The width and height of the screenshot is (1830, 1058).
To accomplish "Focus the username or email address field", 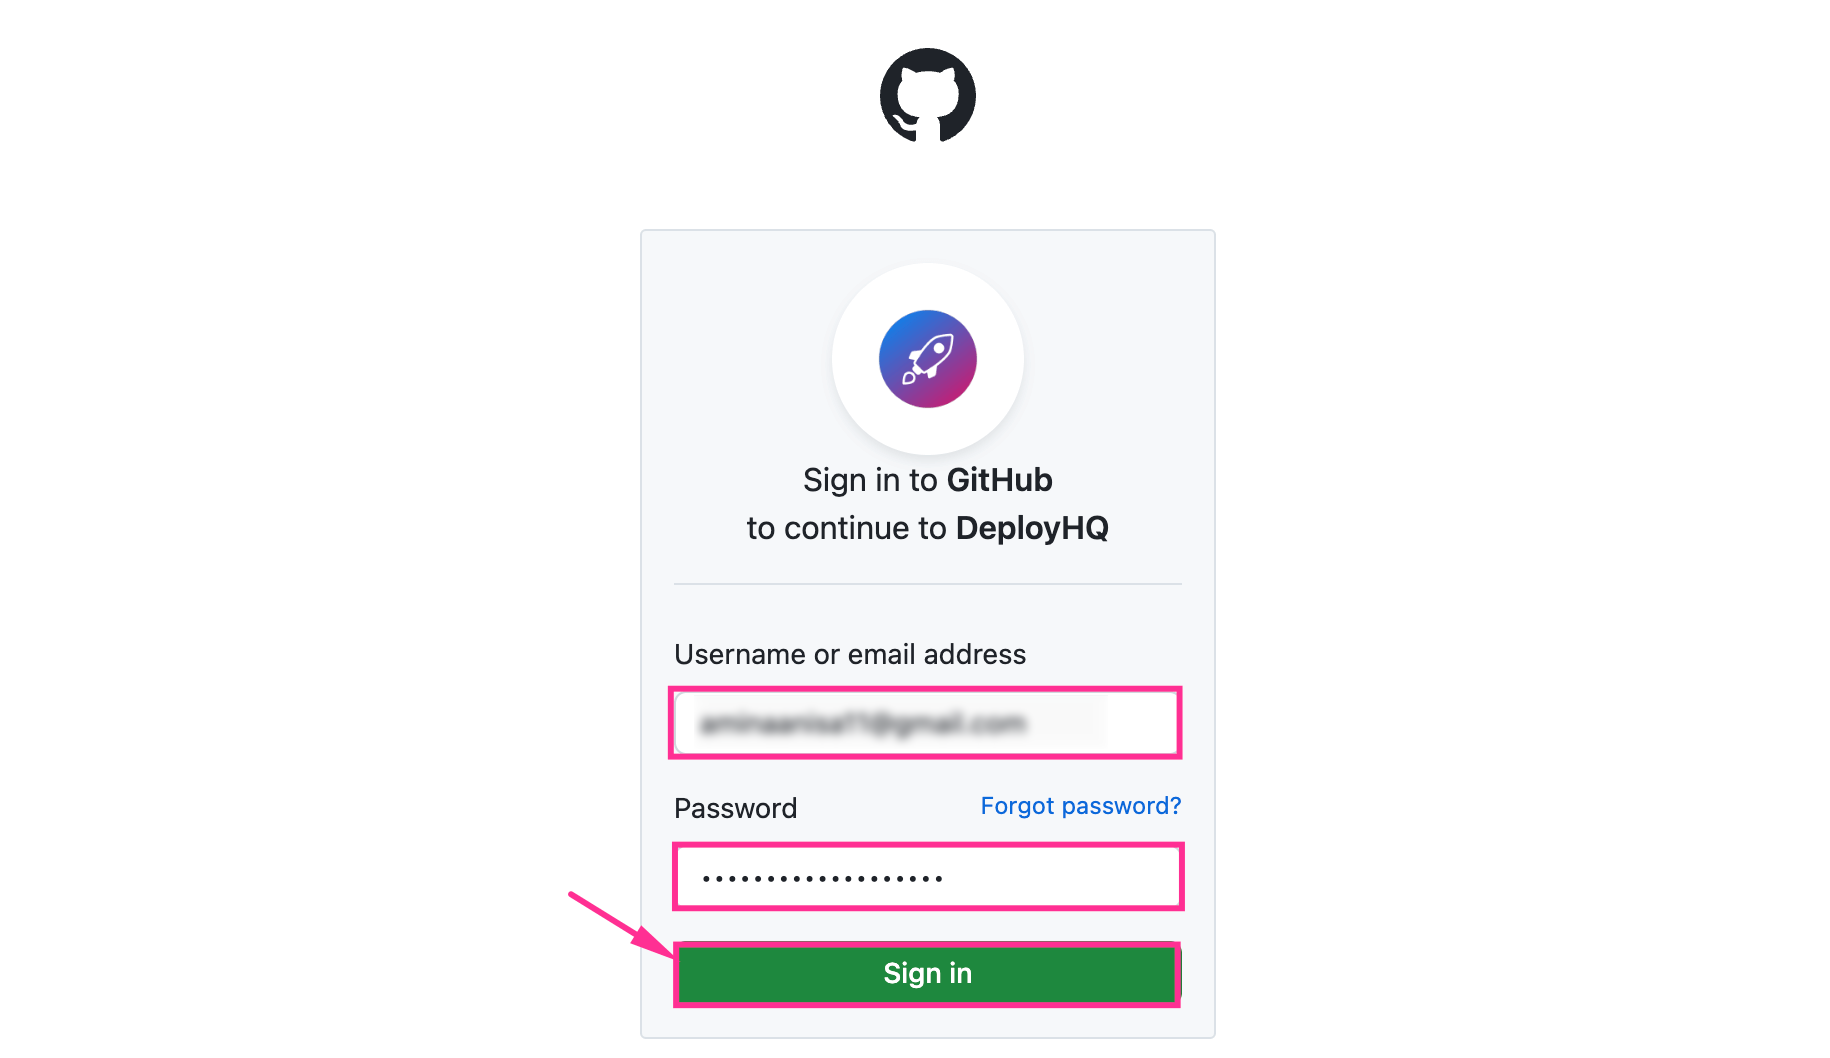I will click(925, 723).
